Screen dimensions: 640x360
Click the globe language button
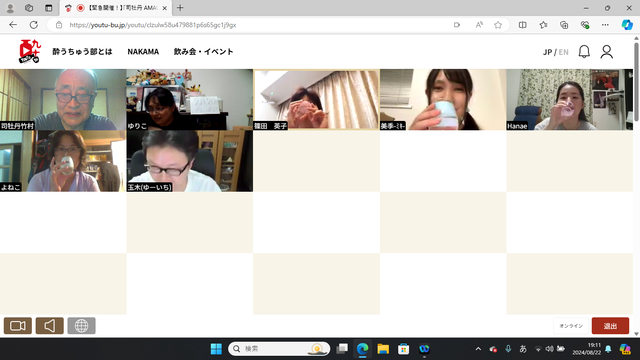click(82, 326)
